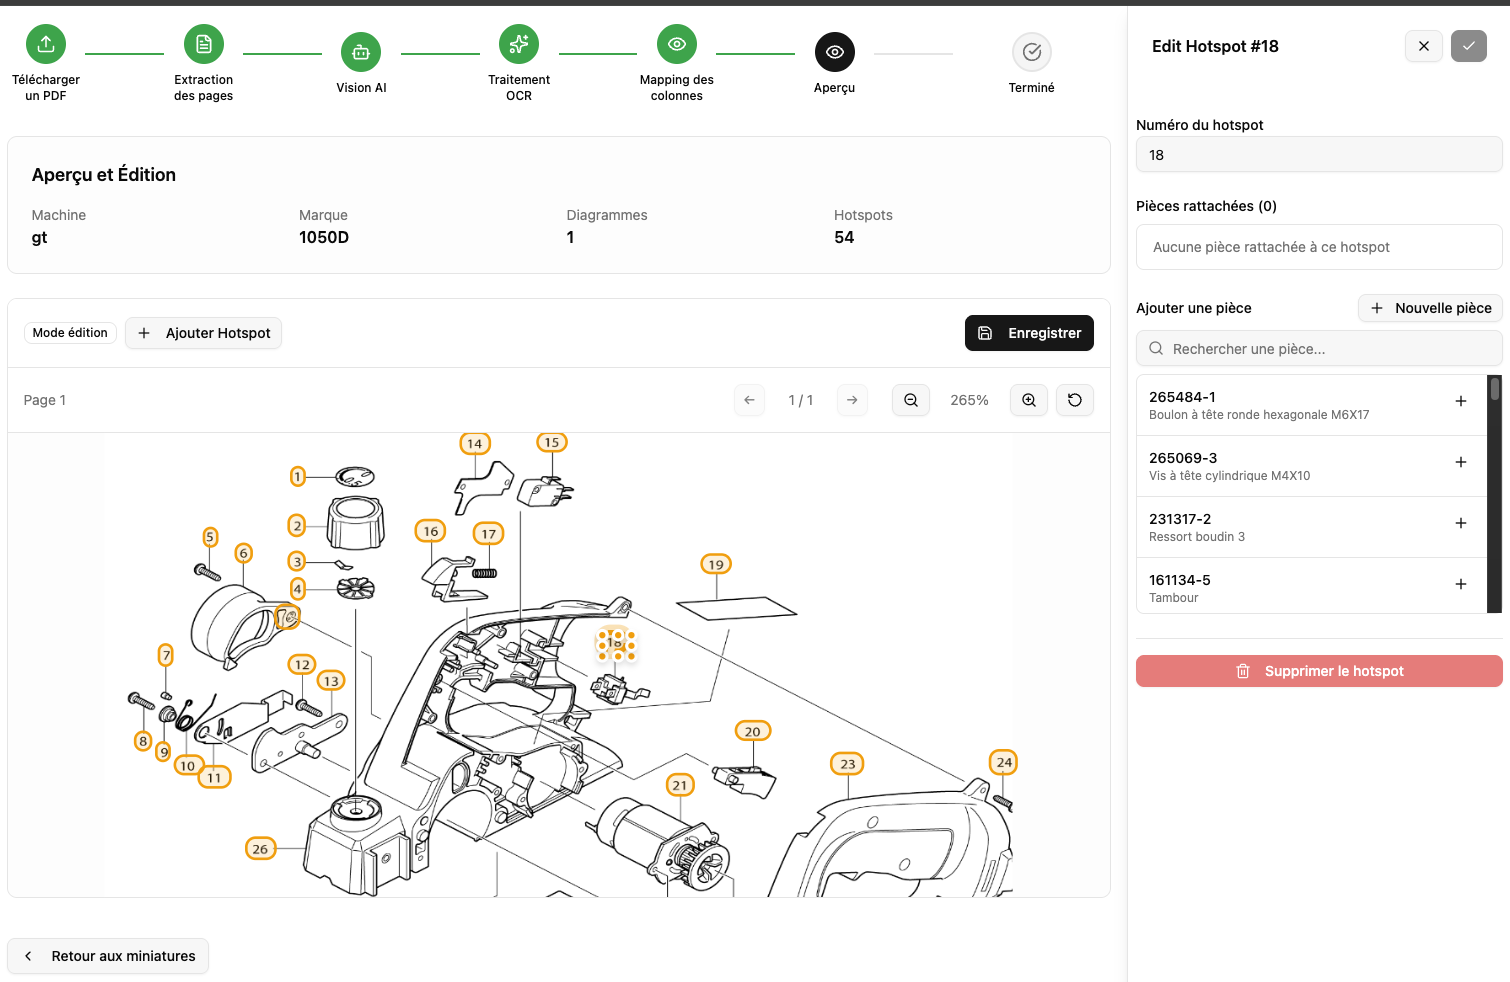Select hotspot marker 19 on diagram
This screenshot has width=1510, height=982.
716,564
